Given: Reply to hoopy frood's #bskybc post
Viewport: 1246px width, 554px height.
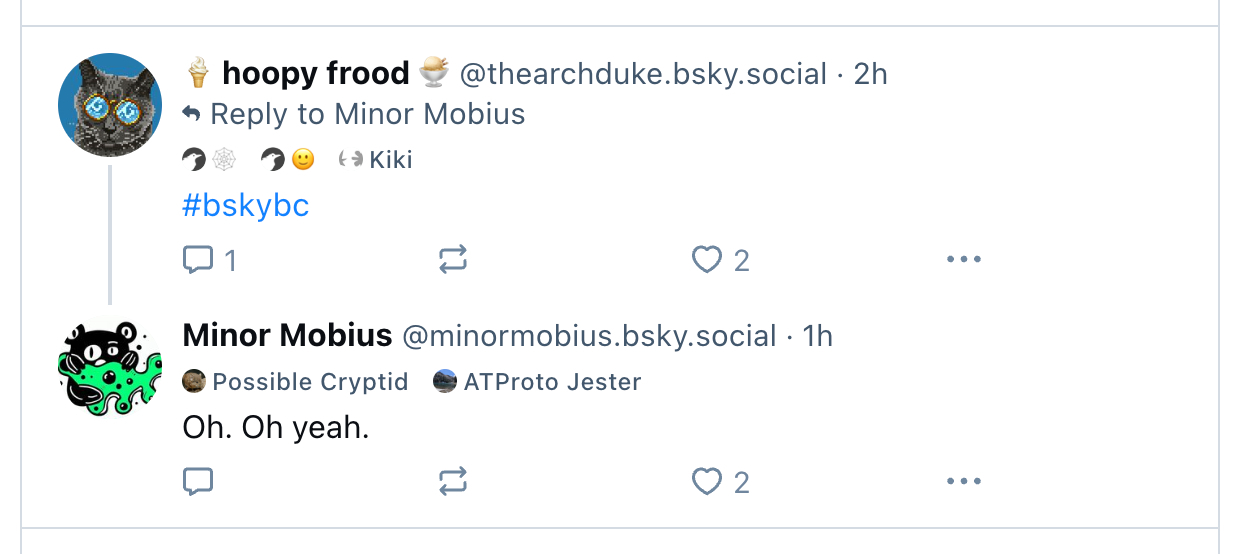Looking at the screenshot, I should coord(198,261).
